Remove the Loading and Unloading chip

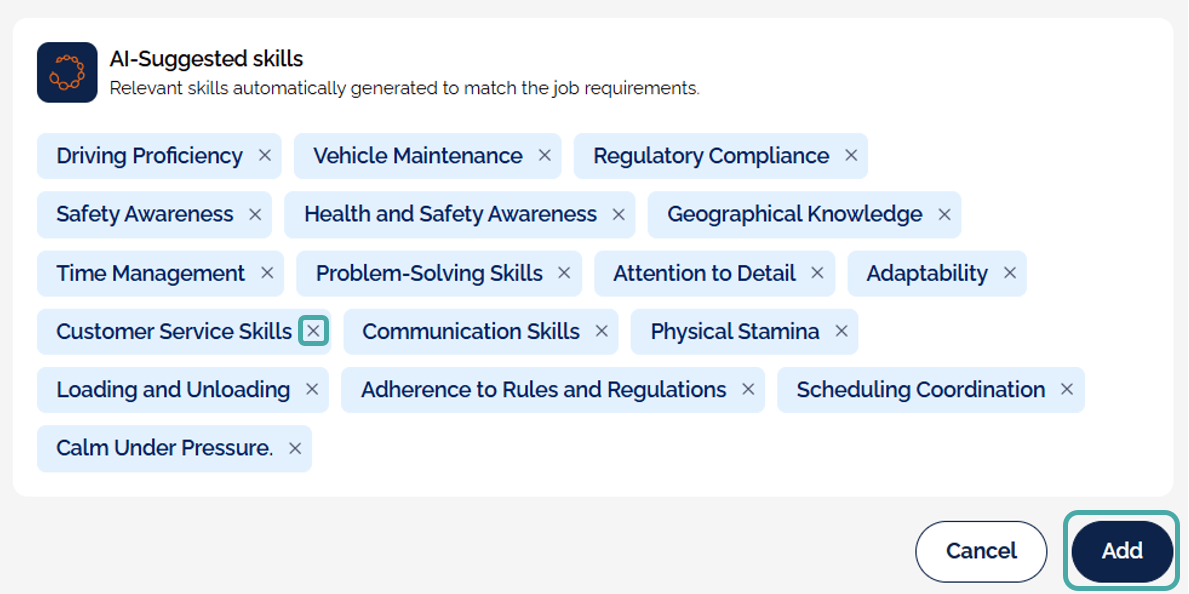coord(312,389)
